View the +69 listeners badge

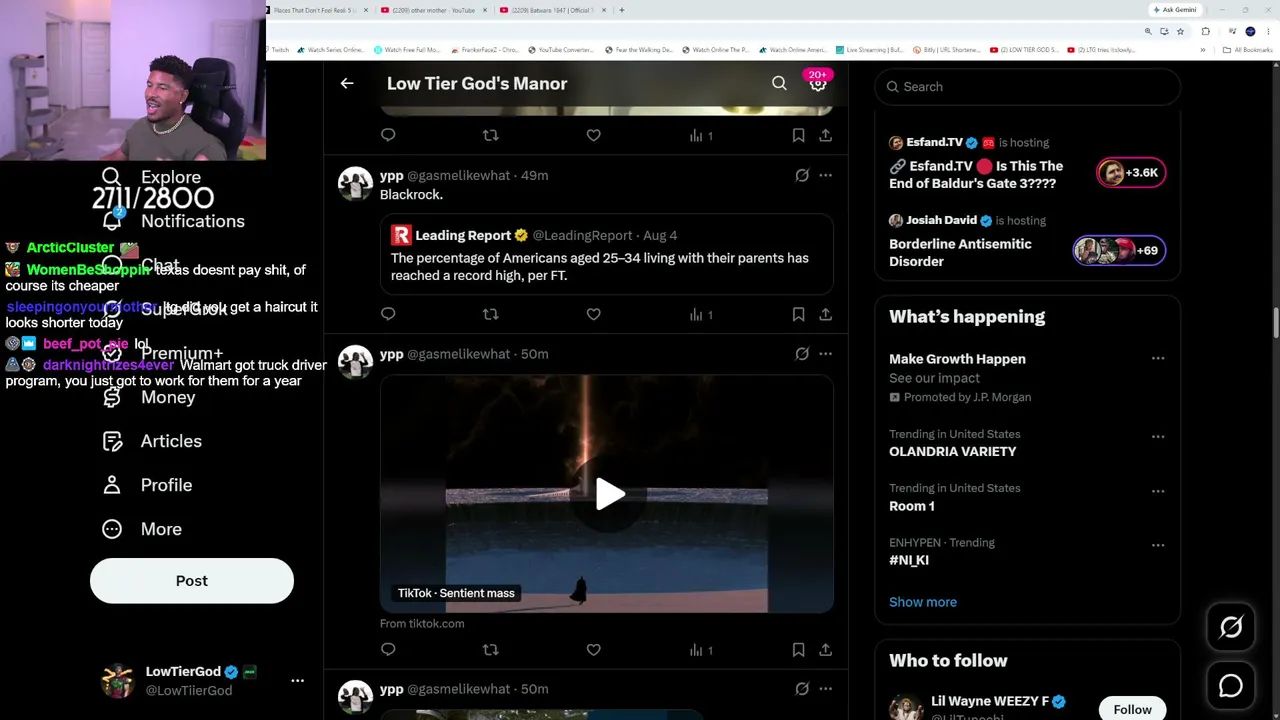[1119, 250]
